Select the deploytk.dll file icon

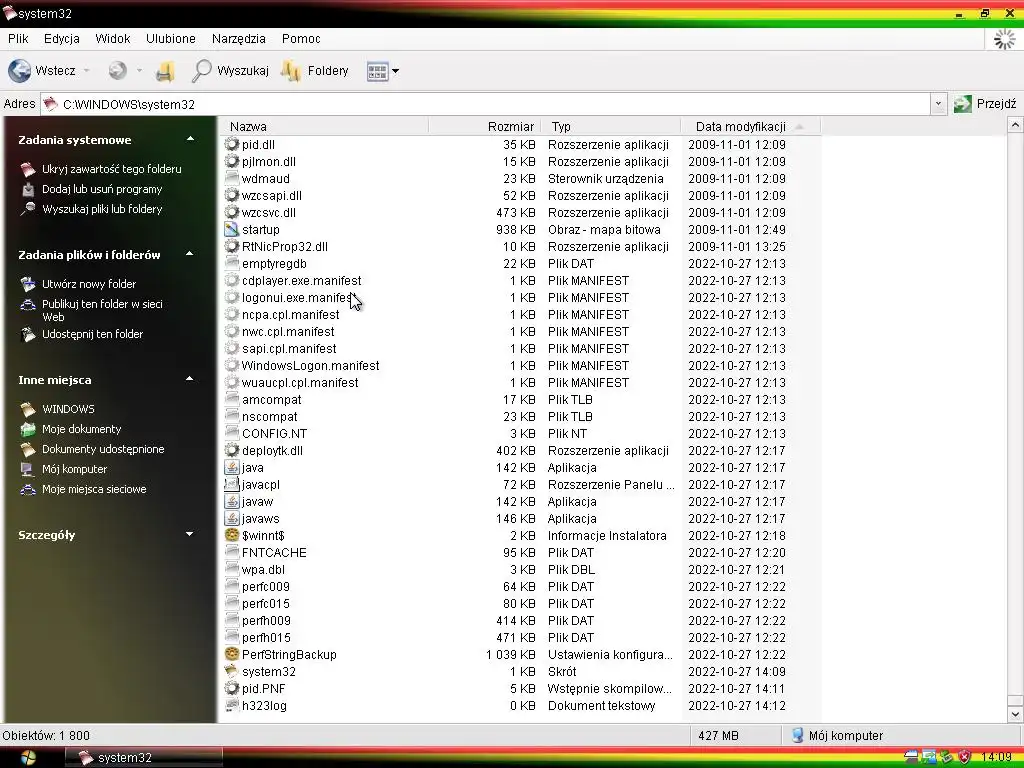(232, 451)
